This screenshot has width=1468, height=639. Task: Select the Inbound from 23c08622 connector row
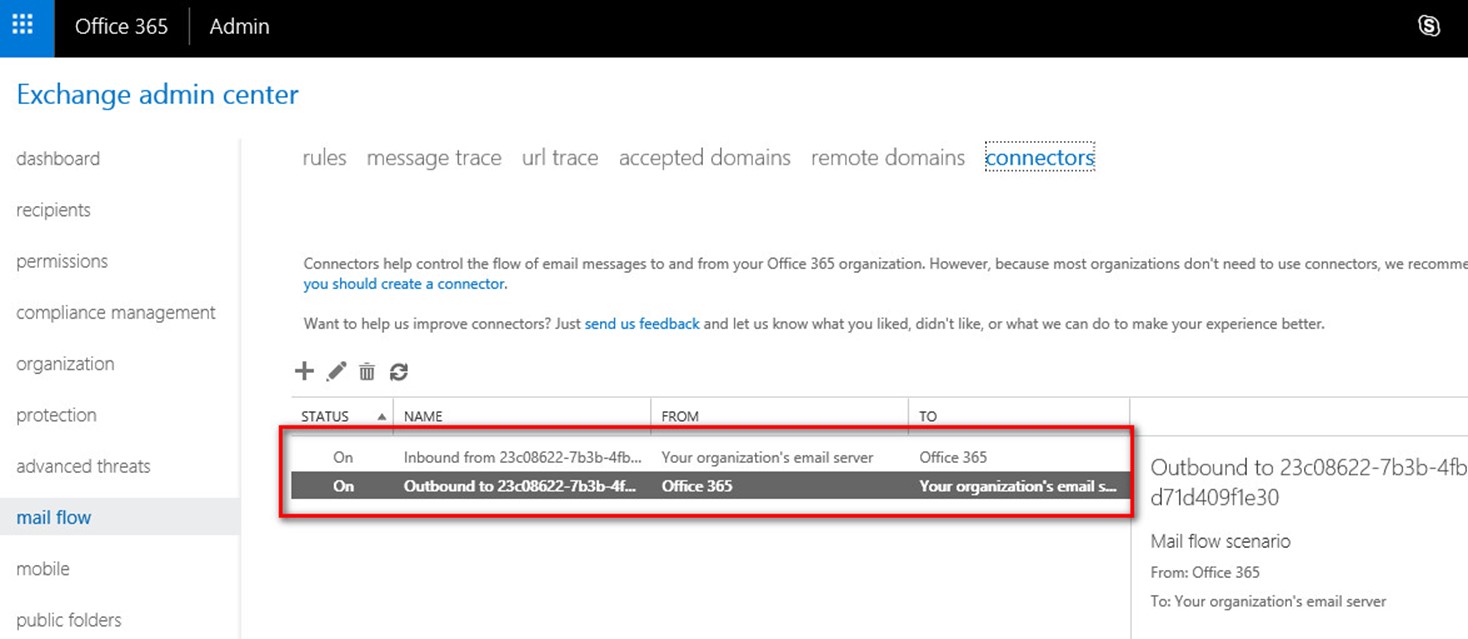click(x=710, y=457)
